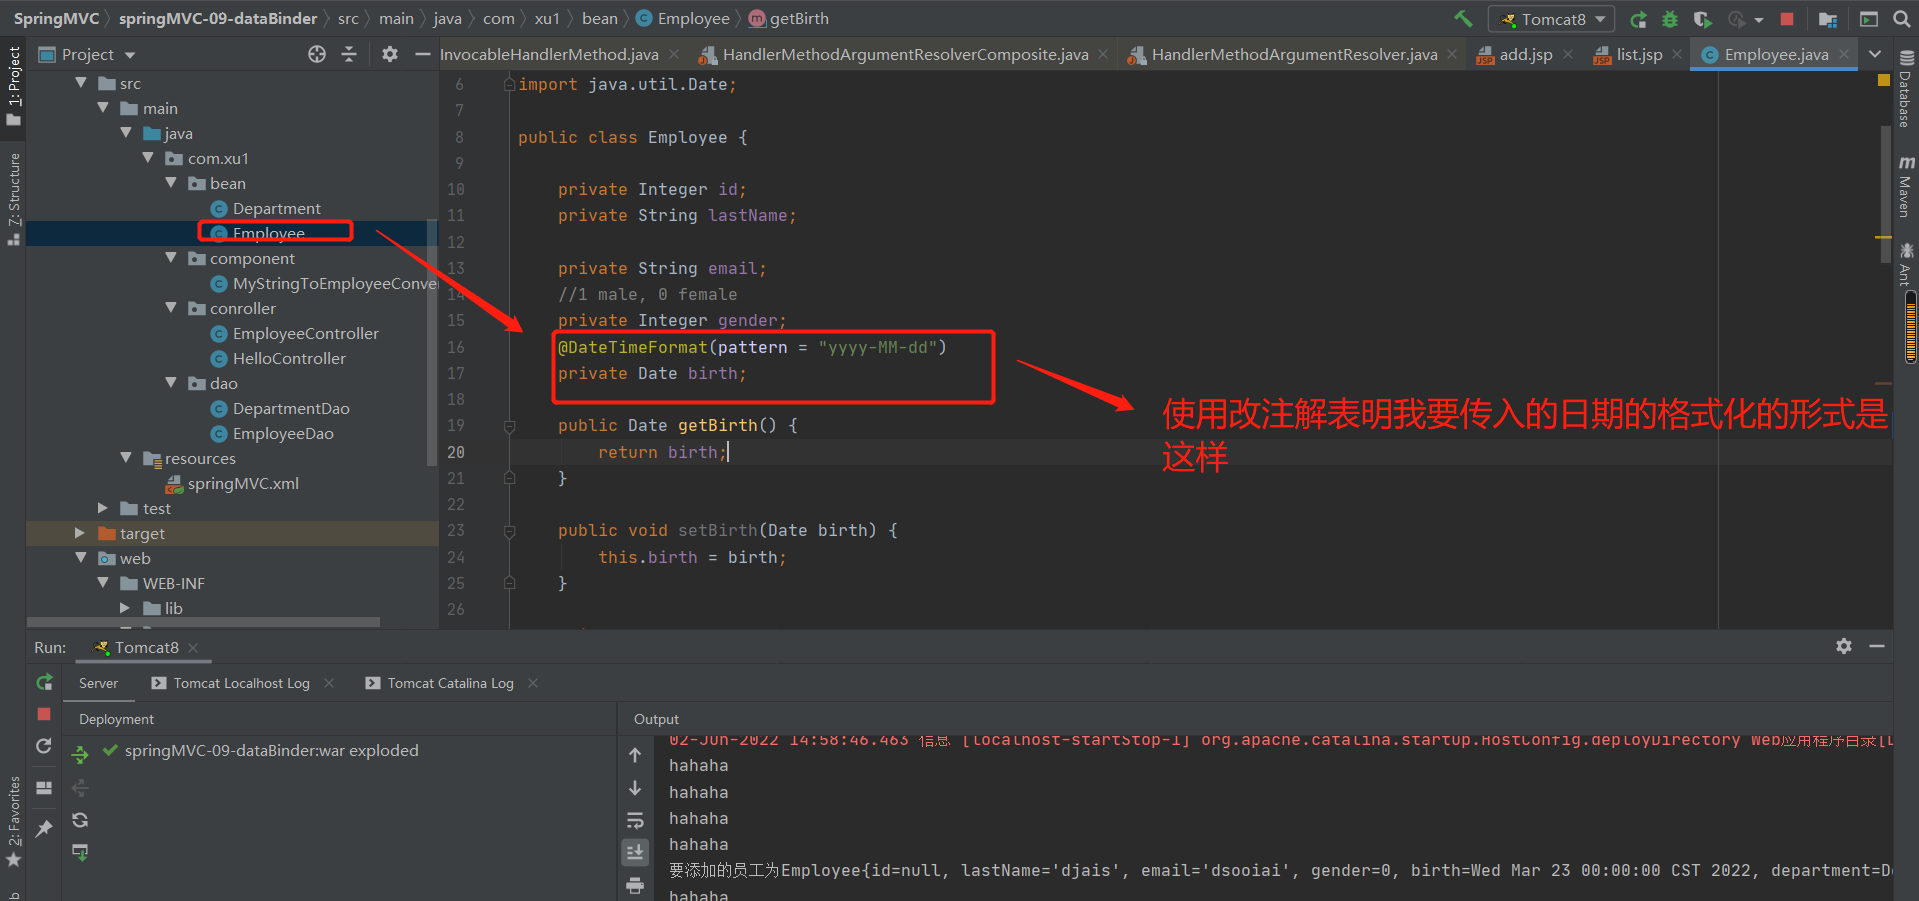Image resolution: width=1919 pixels, height=901 pixels.
Task: Select the Department class in tree
Action: click(276, 208)
